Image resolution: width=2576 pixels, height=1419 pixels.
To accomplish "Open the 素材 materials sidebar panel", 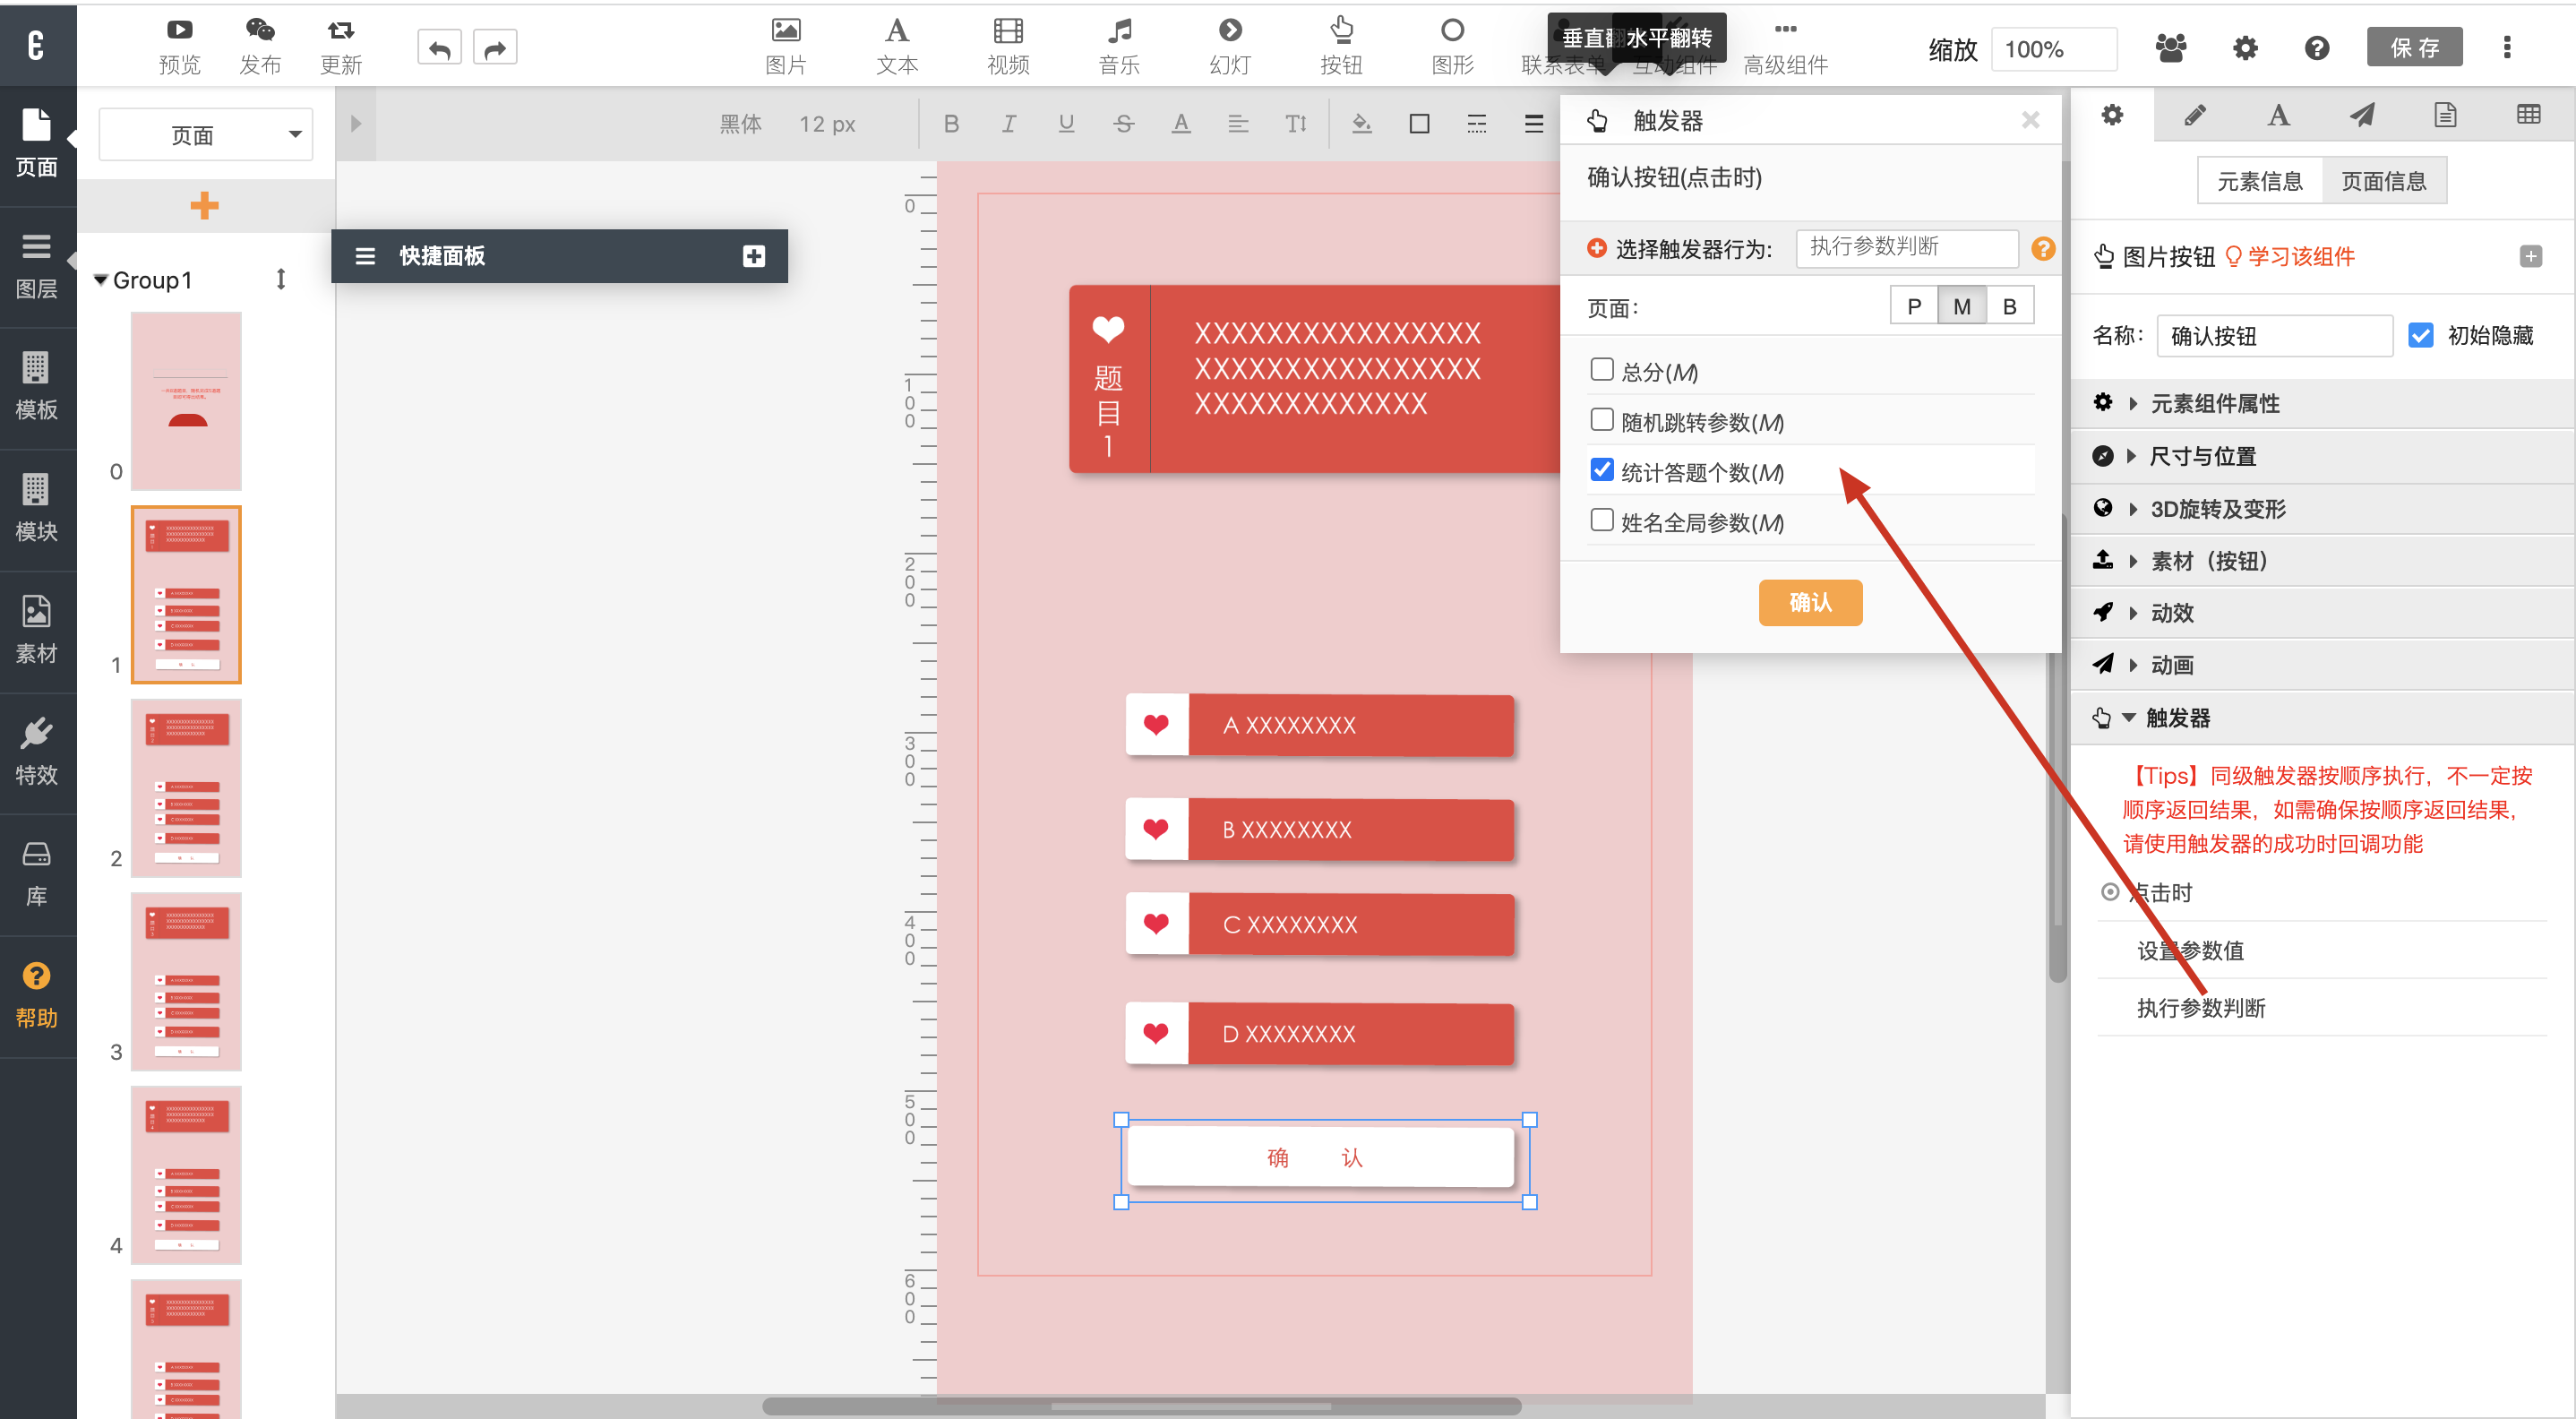I will (37, 630).
